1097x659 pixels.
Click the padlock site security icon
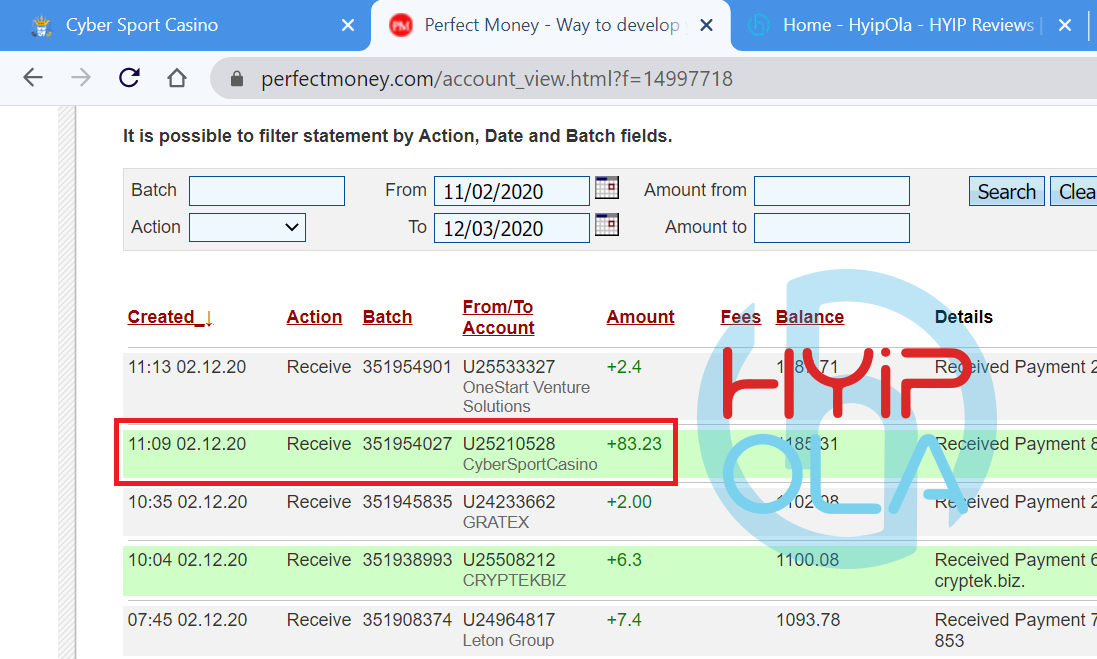(237, 78)
